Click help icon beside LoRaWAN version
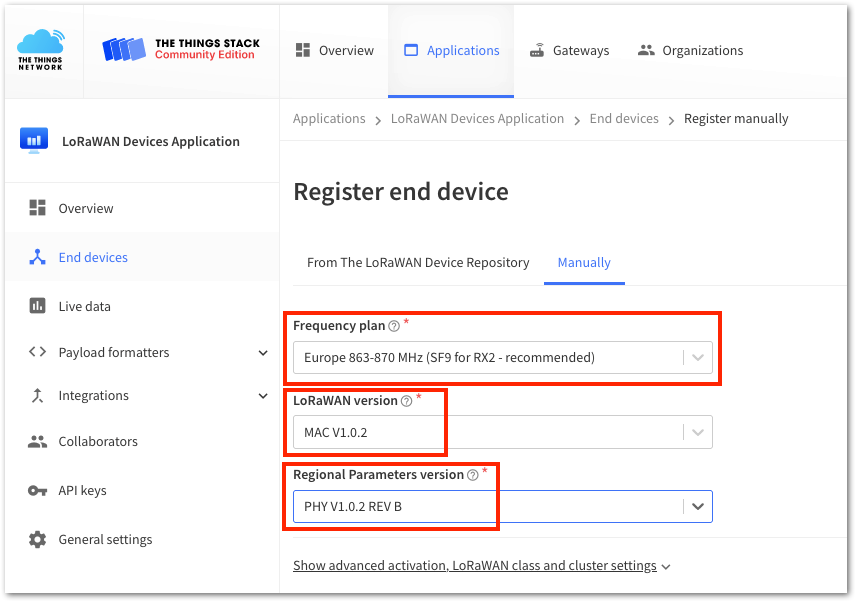Viewport: 856px width, 602px height. click(406, 401)
